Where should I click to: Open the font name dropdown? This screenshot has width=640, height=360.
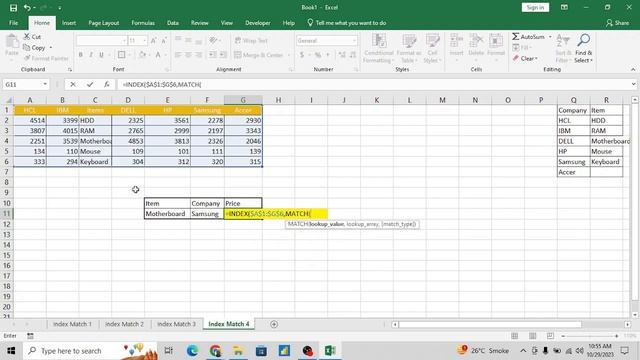click(x=124, y=40)
